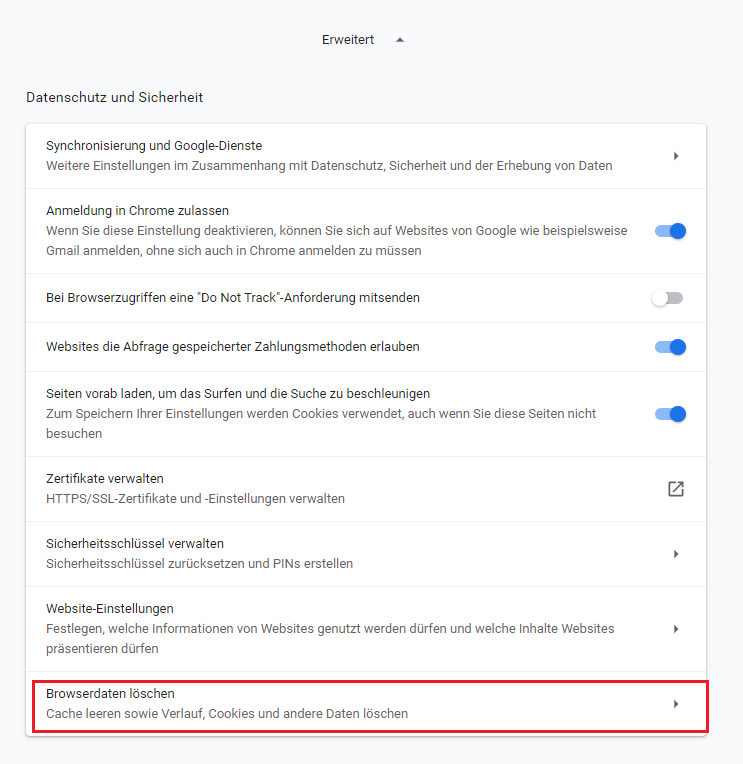Open Website-Einstellungen chevron
This screenshot has height=764, width=743.
[676, 629]
